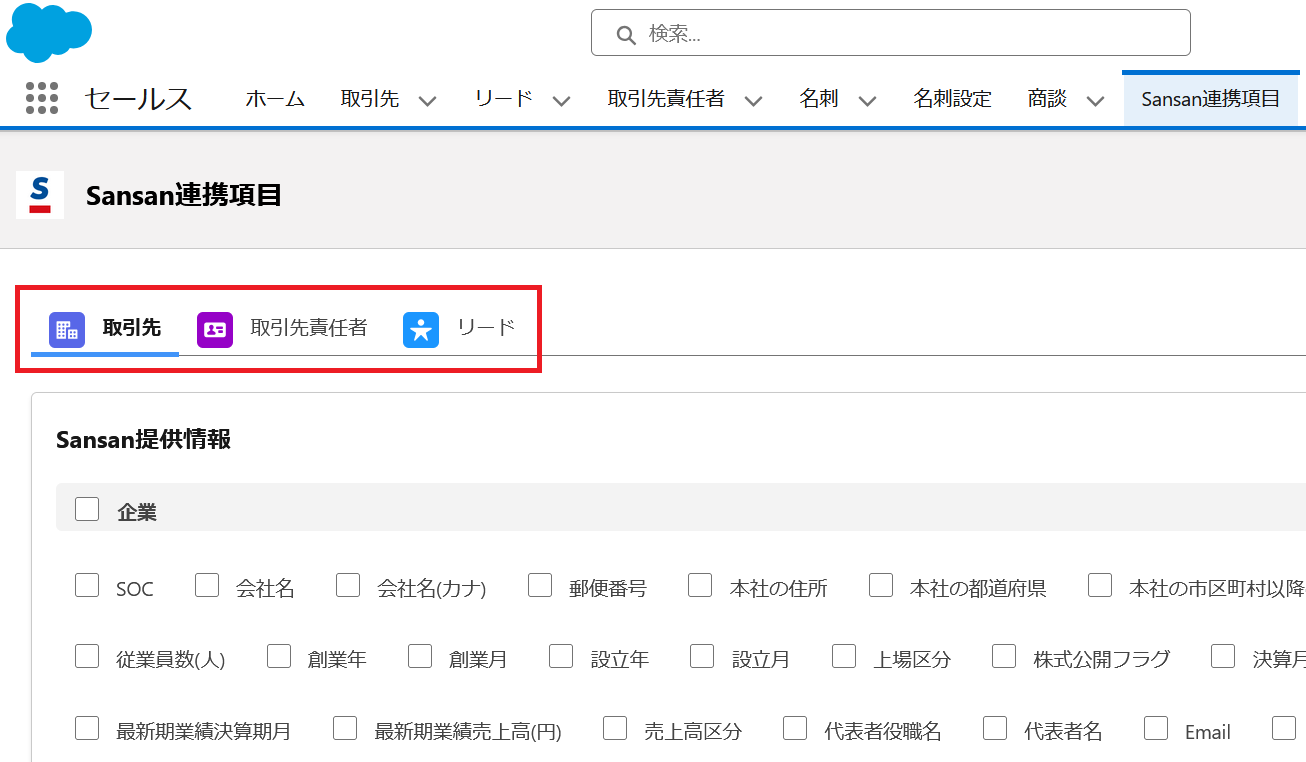
Task: Open the 商談 navigation tab
Action: click(1047, 99)
